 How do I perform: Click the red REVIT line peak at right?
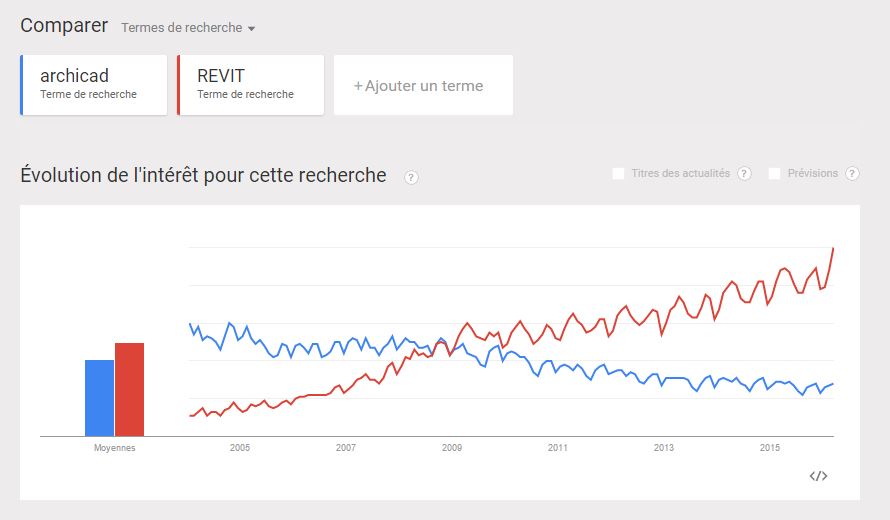click(x=833, y=249)
